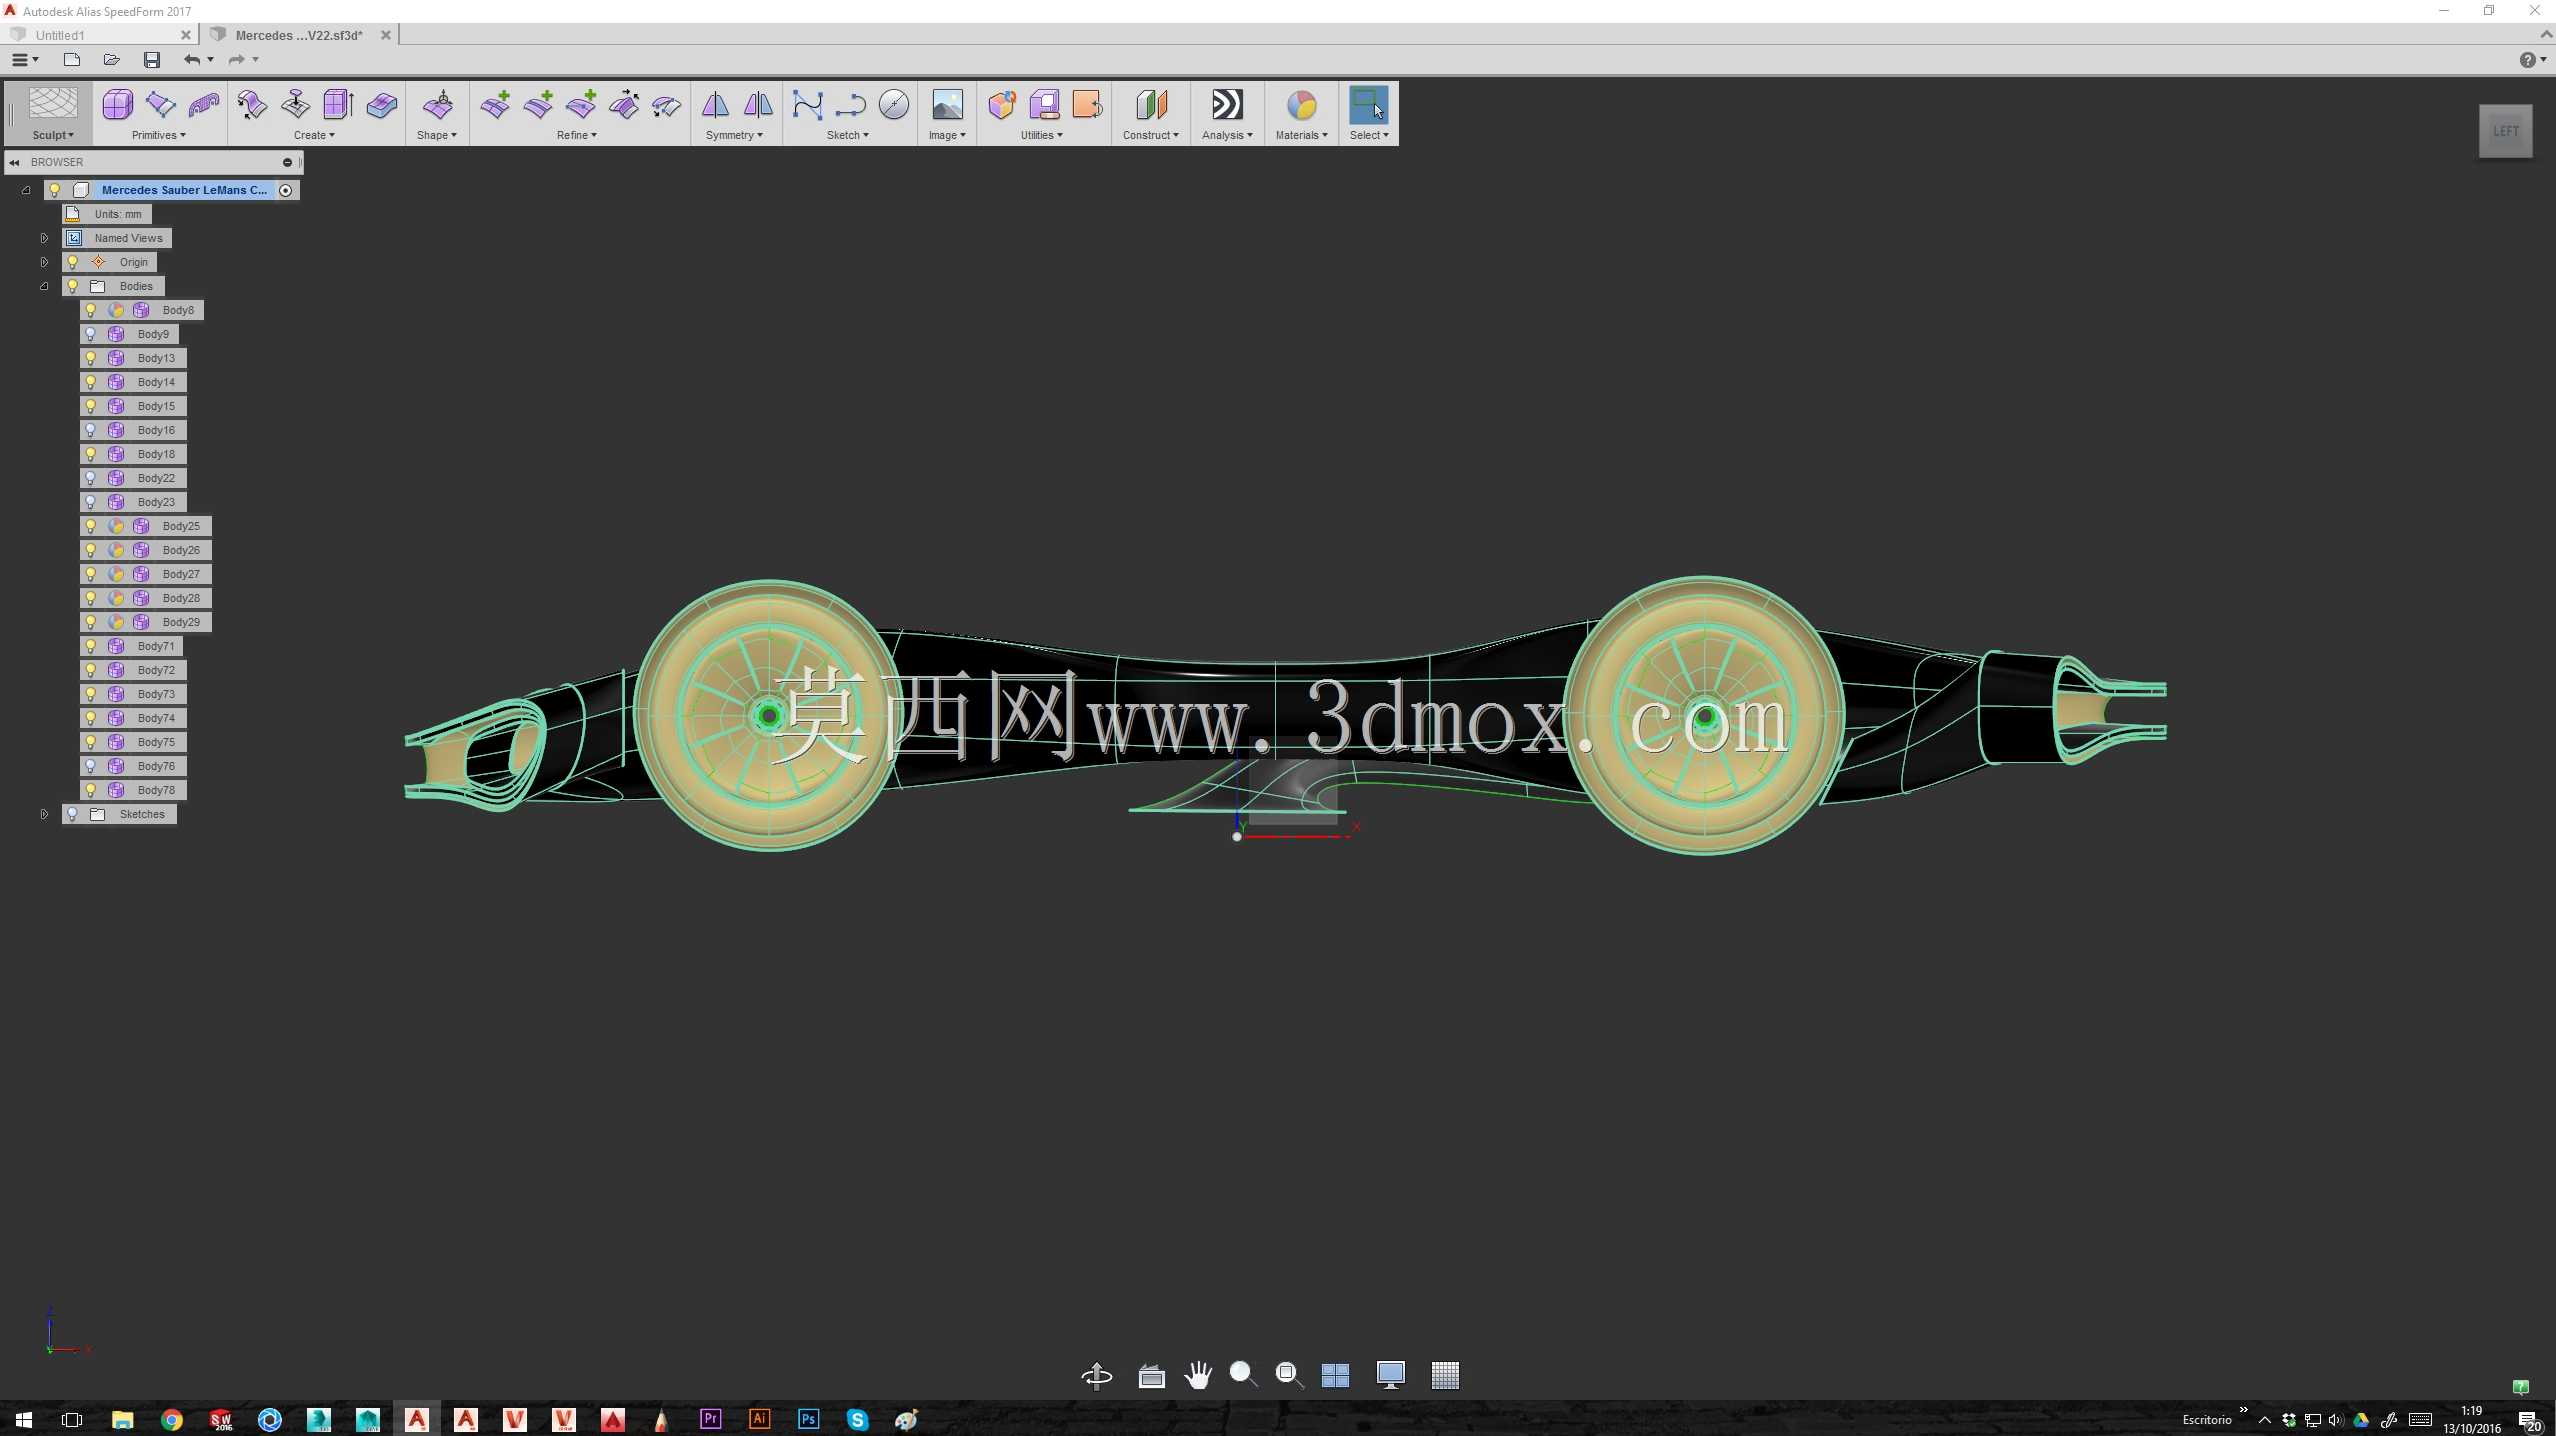Switch to the Untitled1 tab
This screenshot has width=2556, height=1436.
click(x=98, y=35)
